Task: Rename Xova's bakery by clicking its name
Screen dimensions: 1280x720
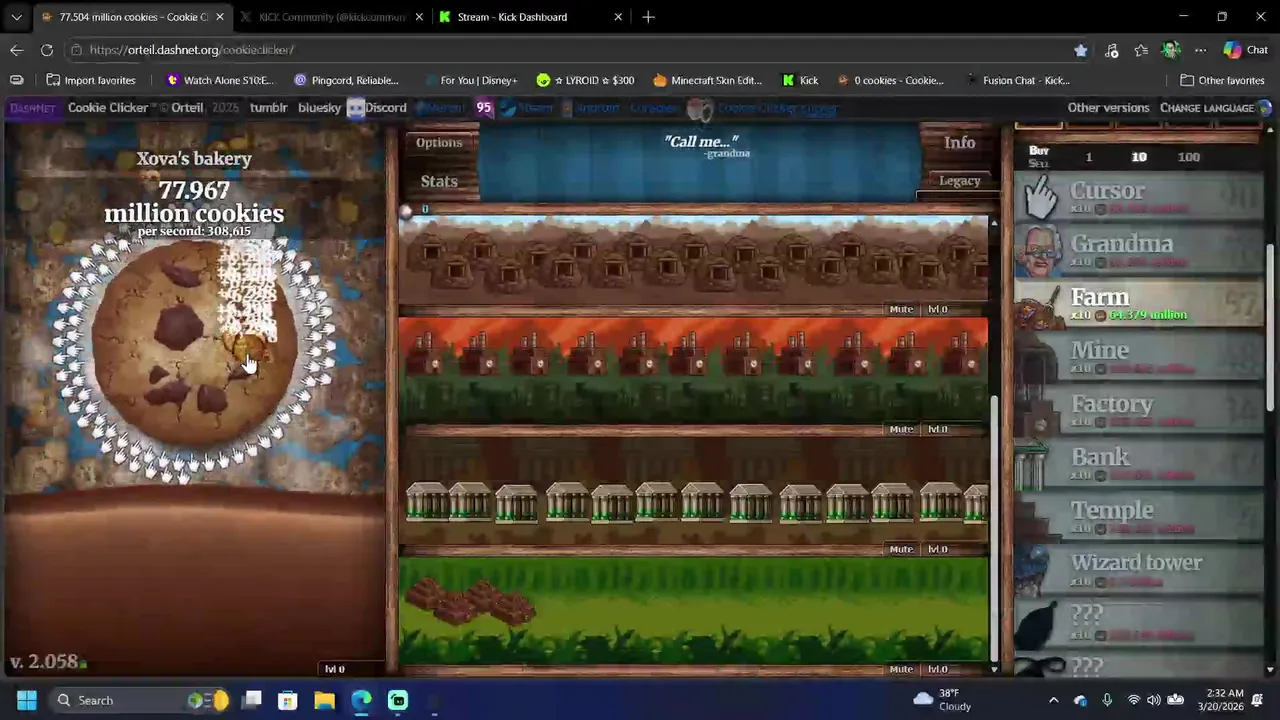Action: tap(194, 159)
